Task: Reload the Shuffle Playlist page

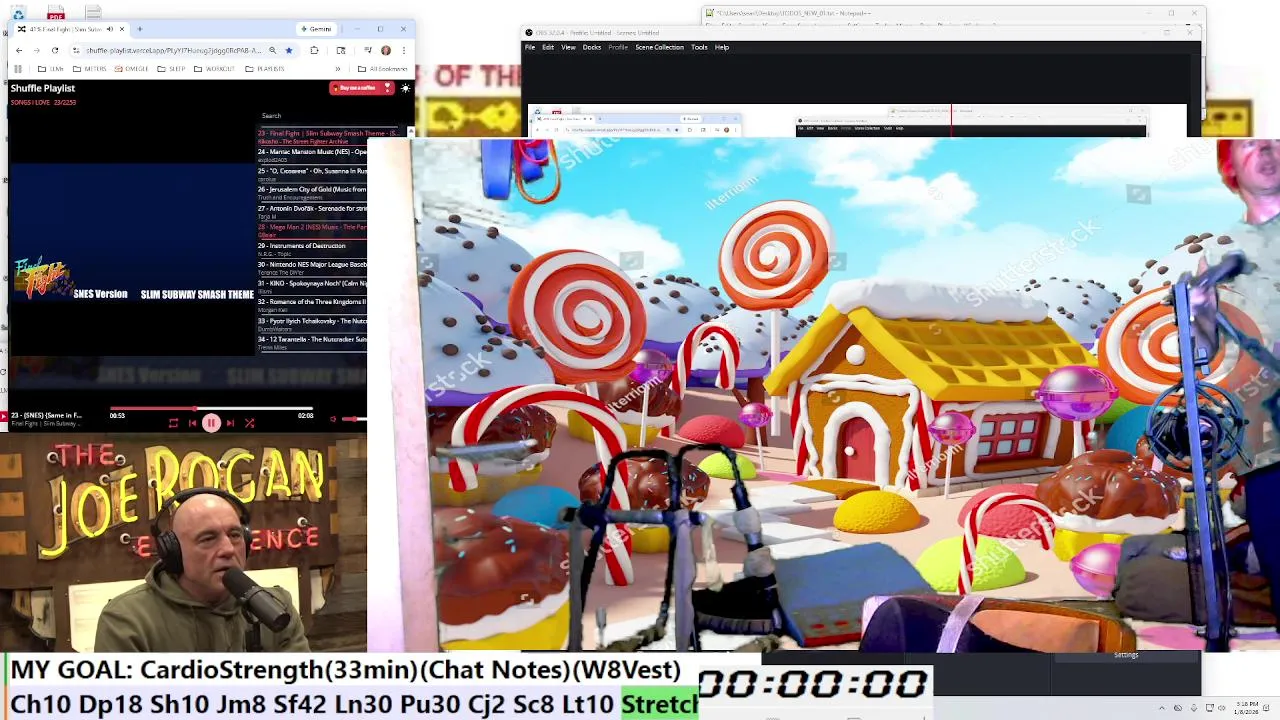Action: tap(55, 50)
